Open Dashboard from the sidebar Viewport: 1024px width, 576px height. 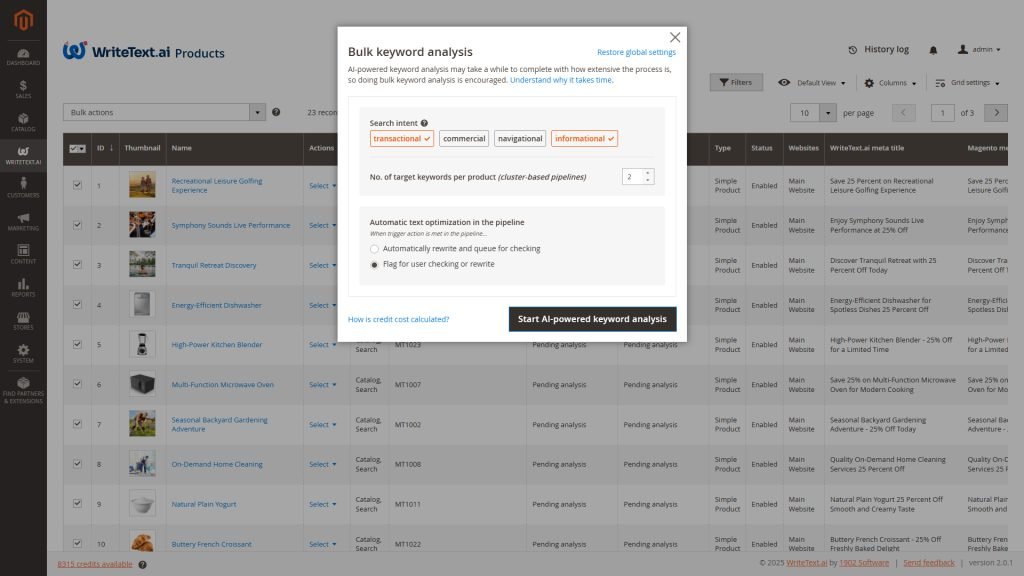point(23,56)
